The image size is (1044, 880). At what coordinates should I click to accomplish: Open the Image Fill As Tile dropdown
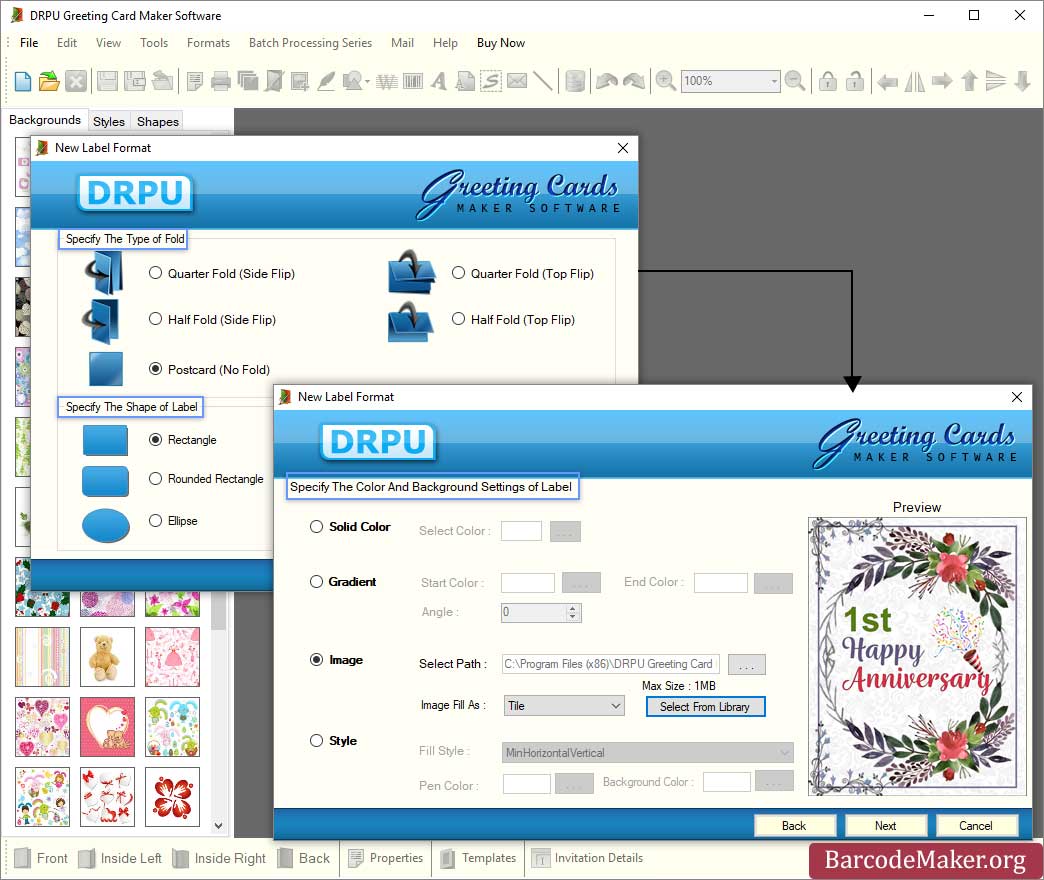[563, 706]
